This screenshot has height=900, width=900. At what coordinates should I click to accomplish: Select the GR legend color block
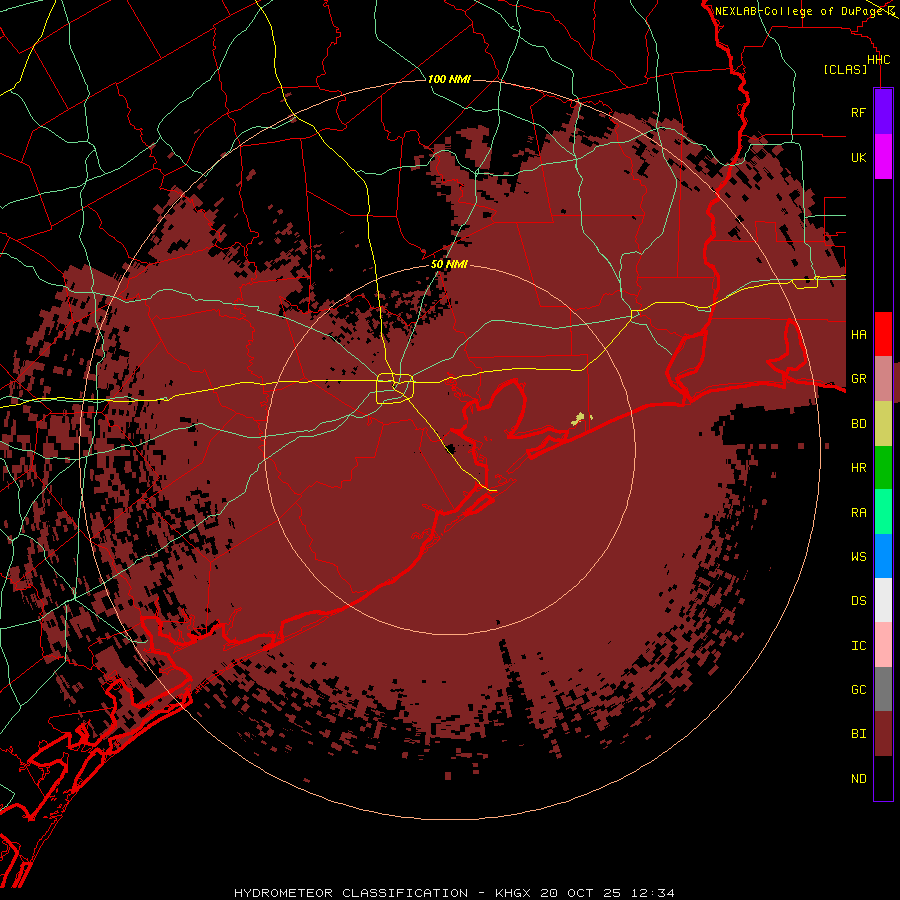[x=883, y=379]
